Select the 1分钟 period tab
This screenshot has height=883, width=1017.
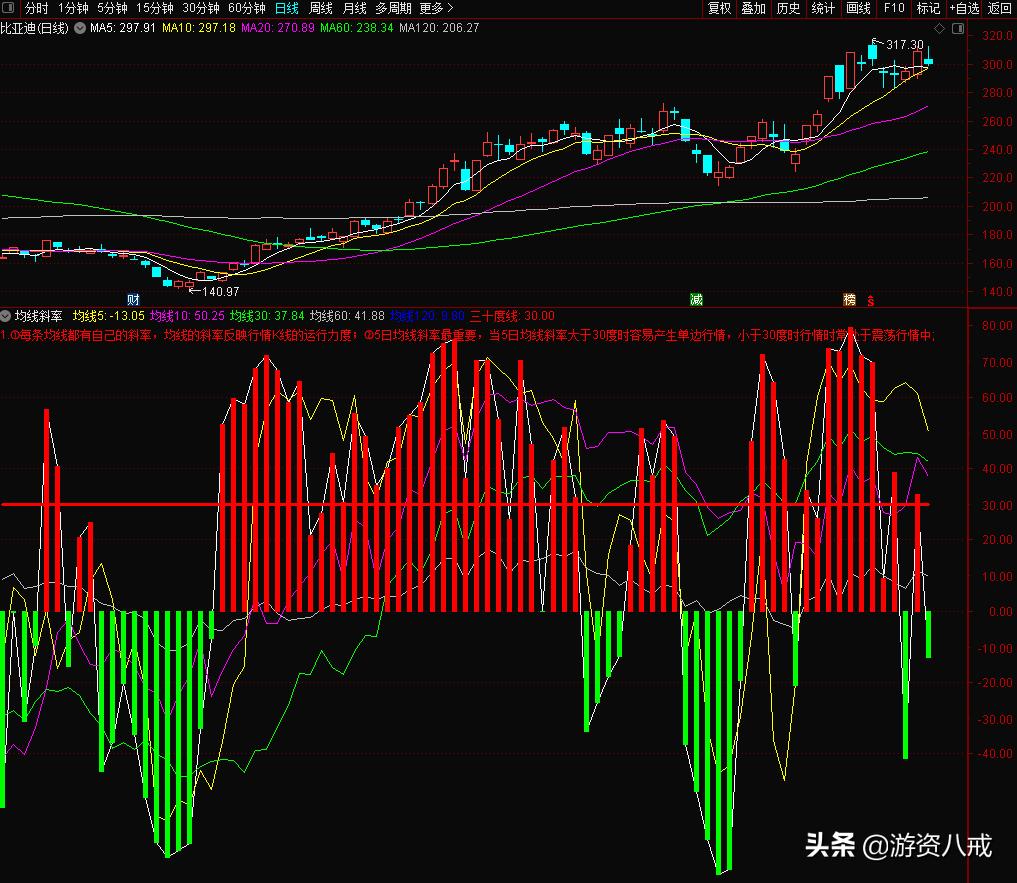73,8
